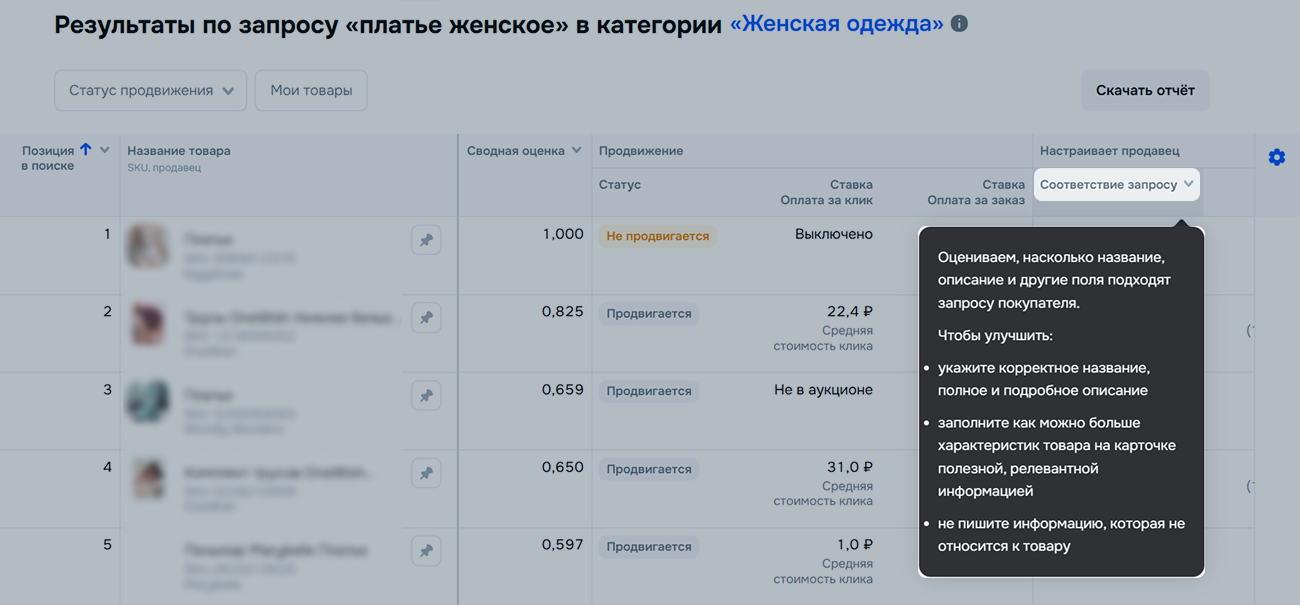Click the pin icon in row 4
The height and width of the screenshot is (605, 1300).
(x=426, y=473)
